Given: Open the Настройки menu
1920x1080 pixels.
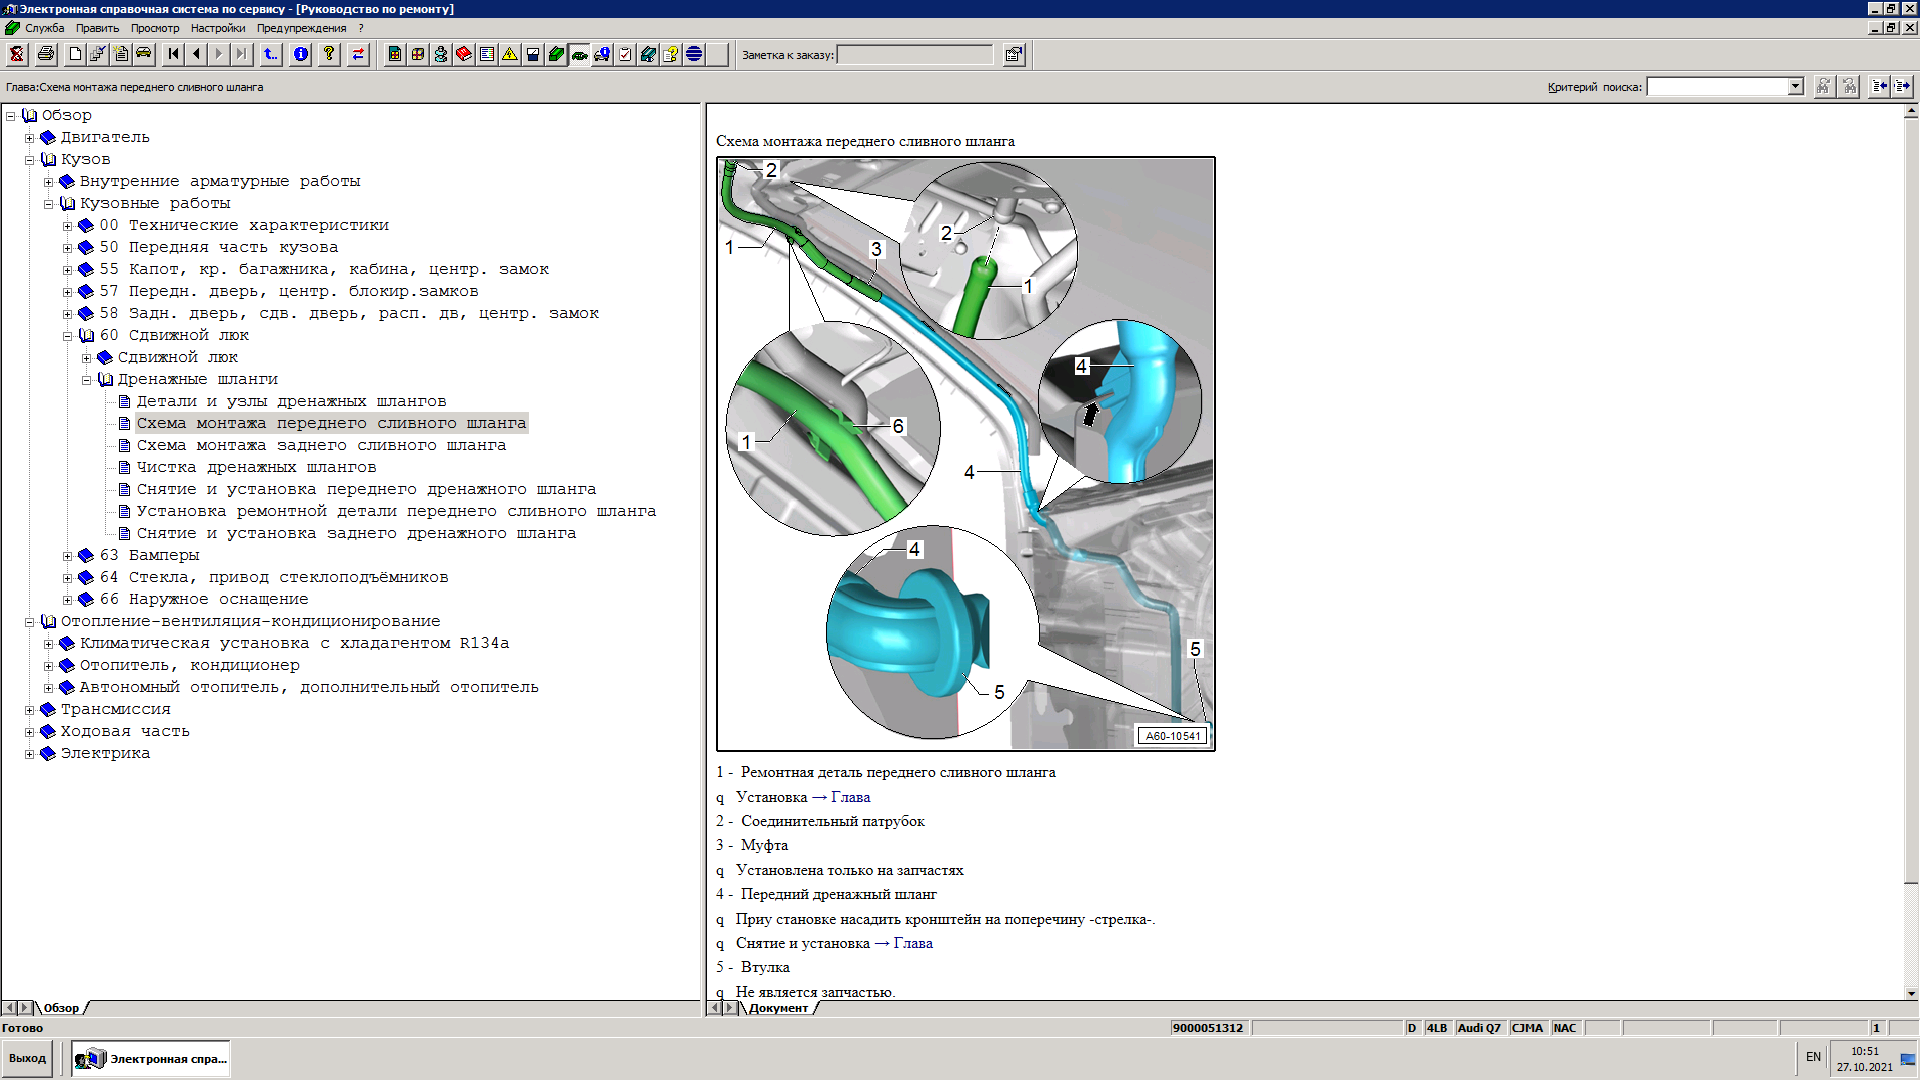Looking at the screenshot, I should [217, 28].
